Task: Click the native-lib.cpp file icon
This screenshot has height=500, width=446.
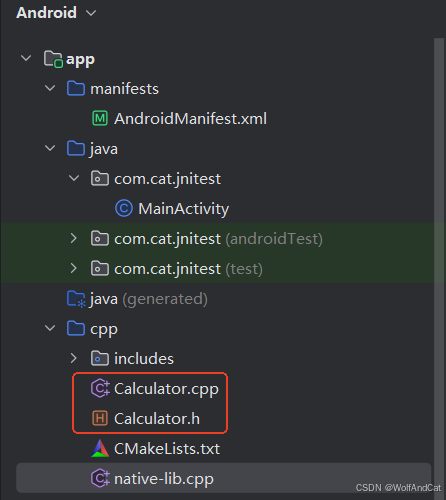Action: [x=100, y=478]
